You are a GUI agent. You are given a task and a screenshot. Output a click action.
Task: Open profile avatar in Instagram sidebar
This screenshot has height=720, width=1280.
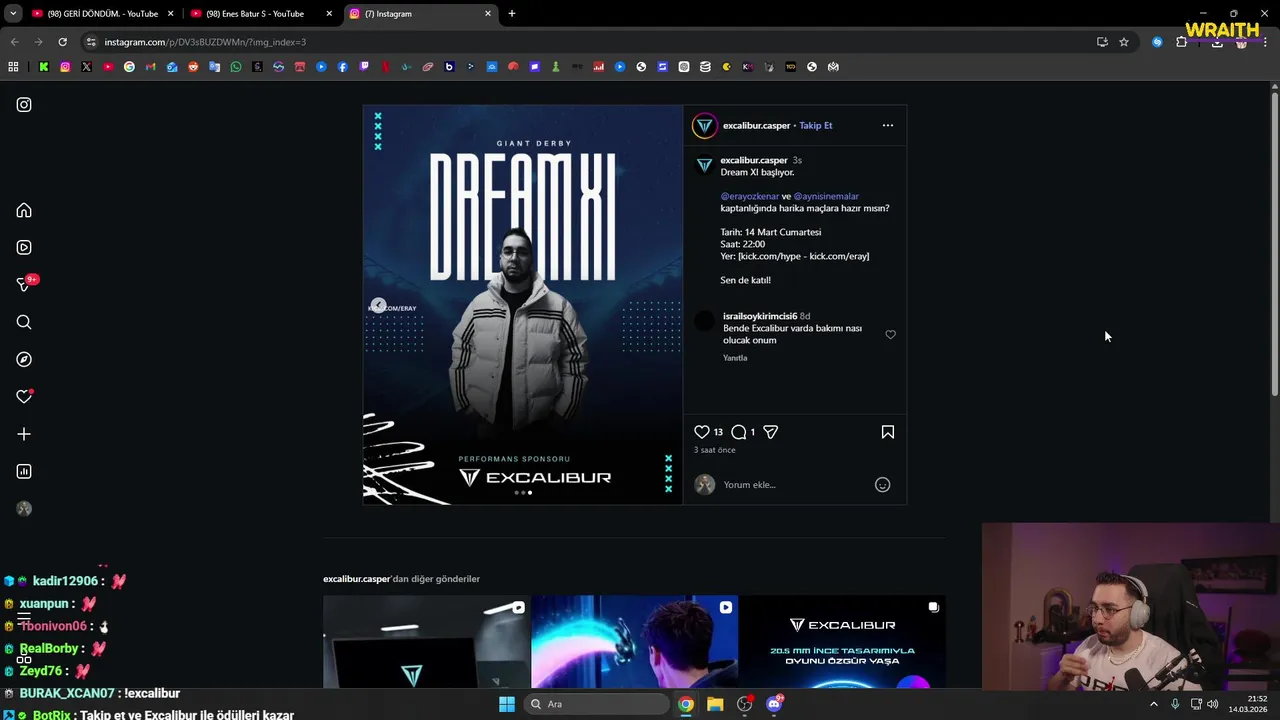[x=24, y=509]
